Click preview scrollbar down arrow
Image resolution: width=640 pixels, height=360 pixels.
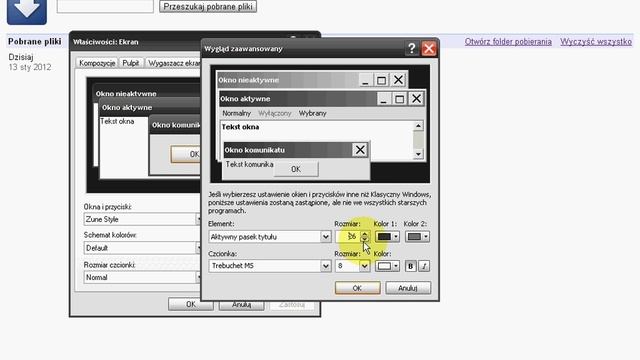418,154
